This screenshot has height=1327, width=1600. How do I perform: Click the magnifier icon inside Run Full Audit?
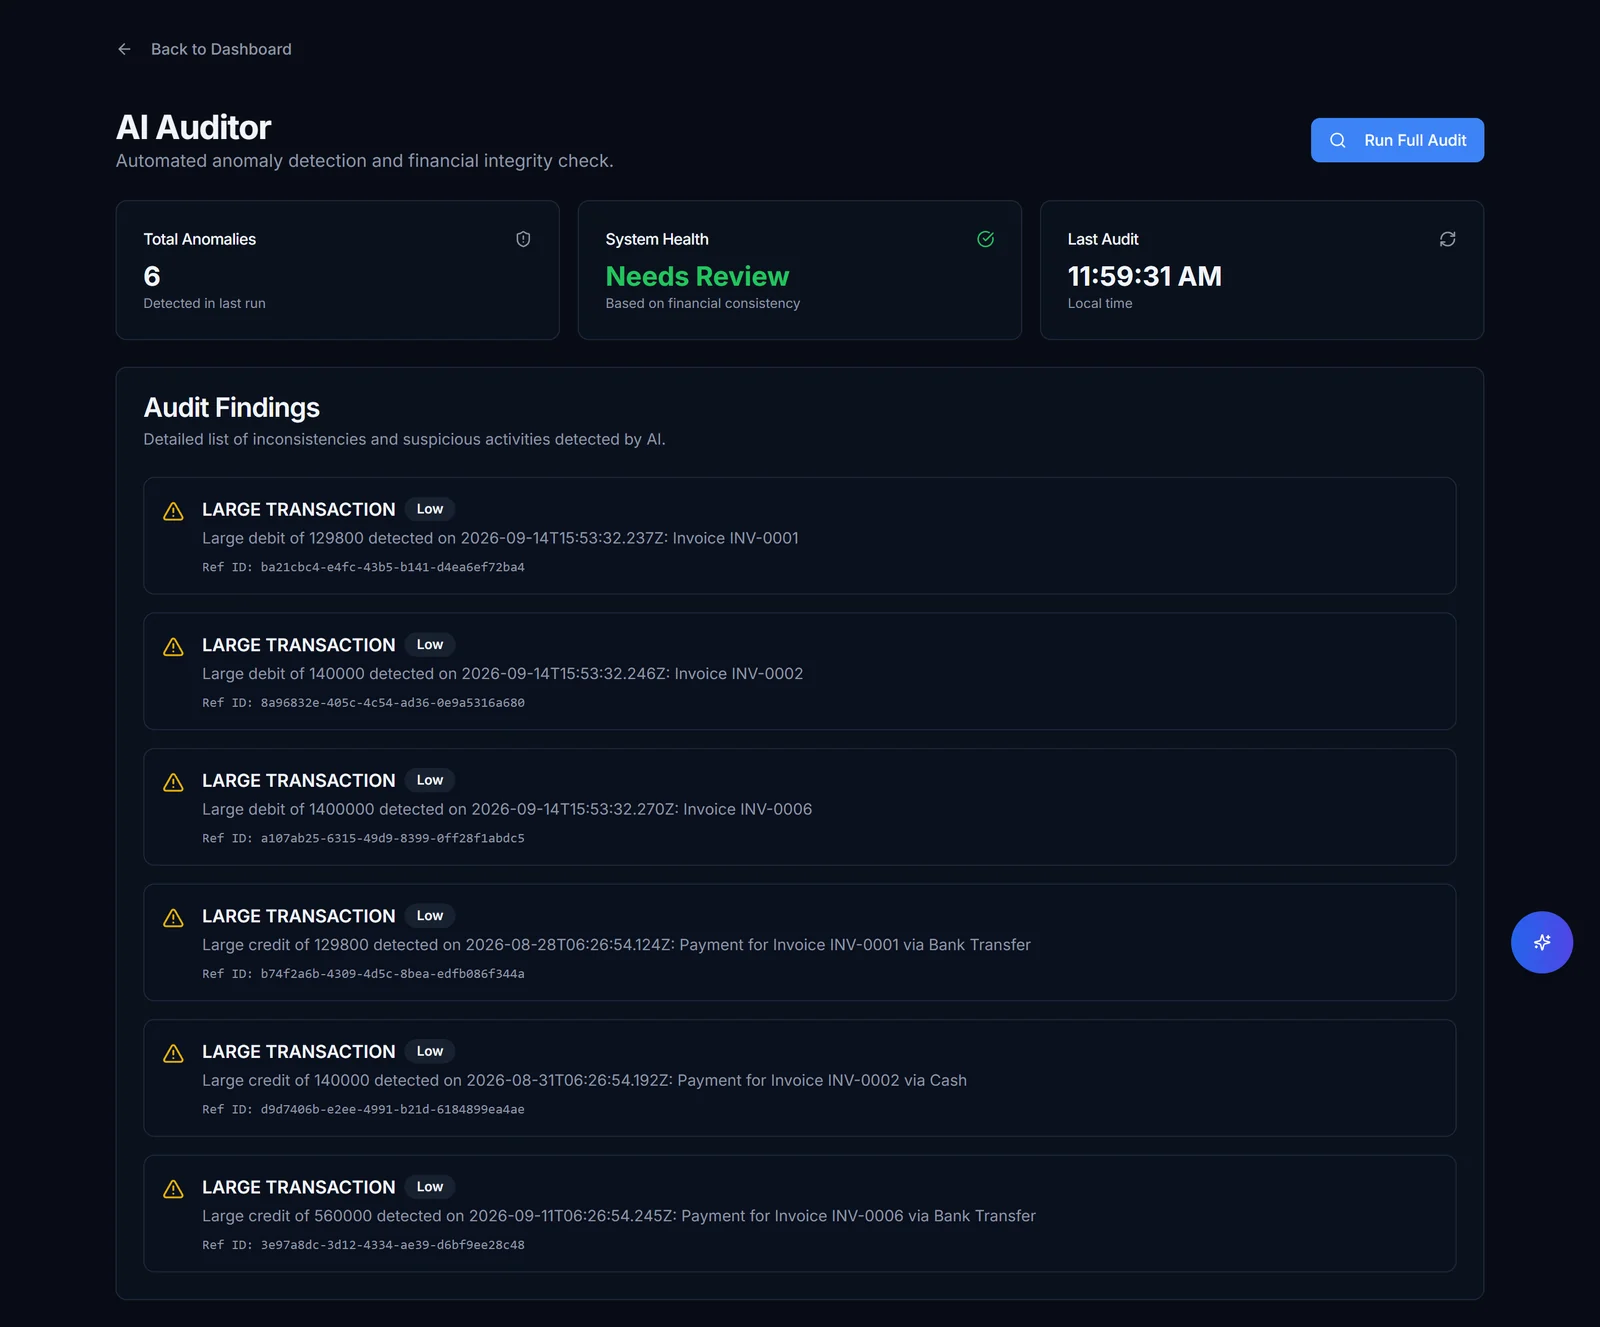tap(1338, 140)
